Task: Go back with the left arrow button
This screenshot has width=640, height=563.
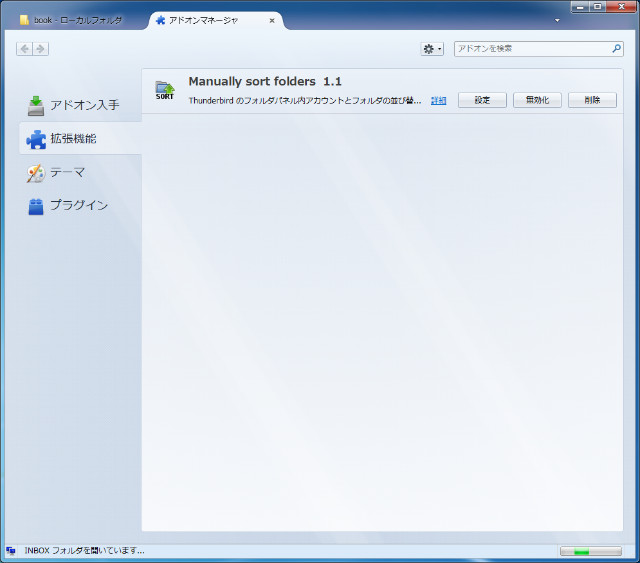Action: pyautogui.click(x=24, y=49)
